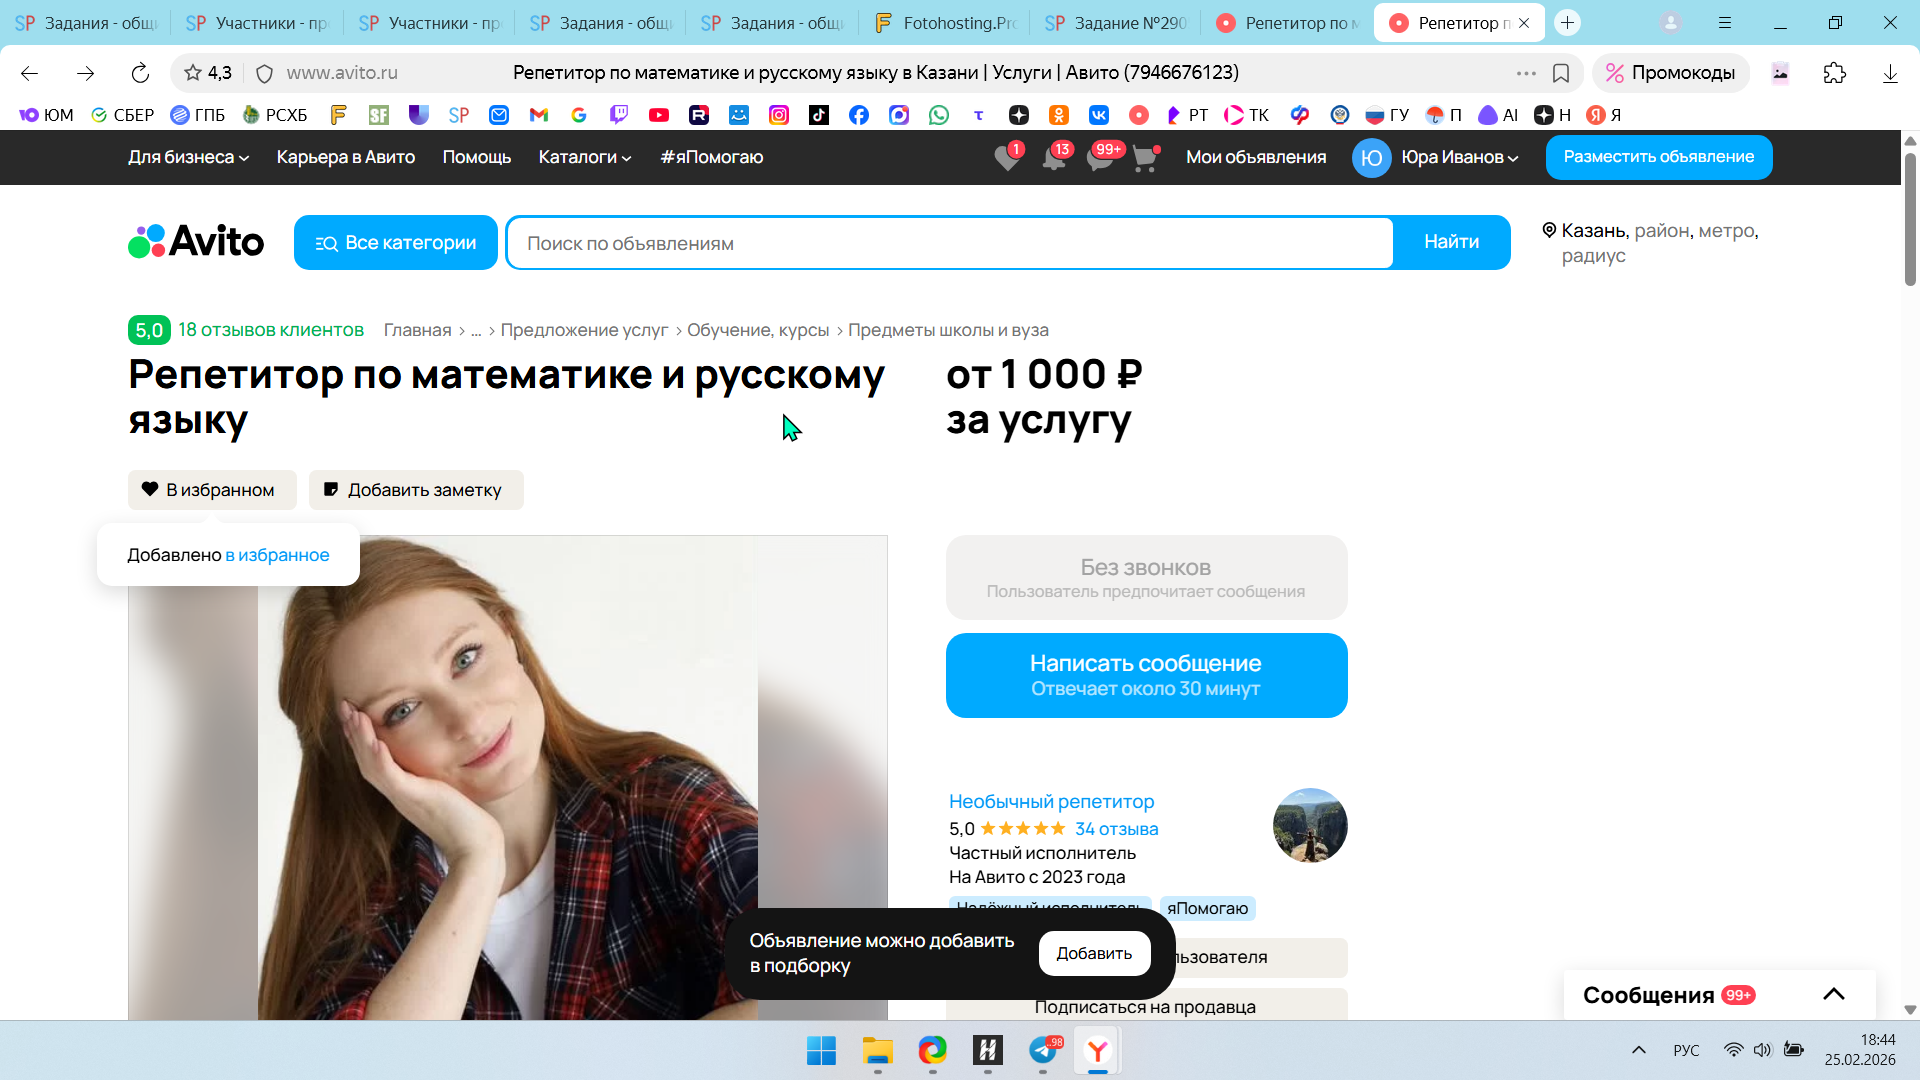Open 18 отзывов клиентов link
The image size is (1920, 1080).
point(270,330)
